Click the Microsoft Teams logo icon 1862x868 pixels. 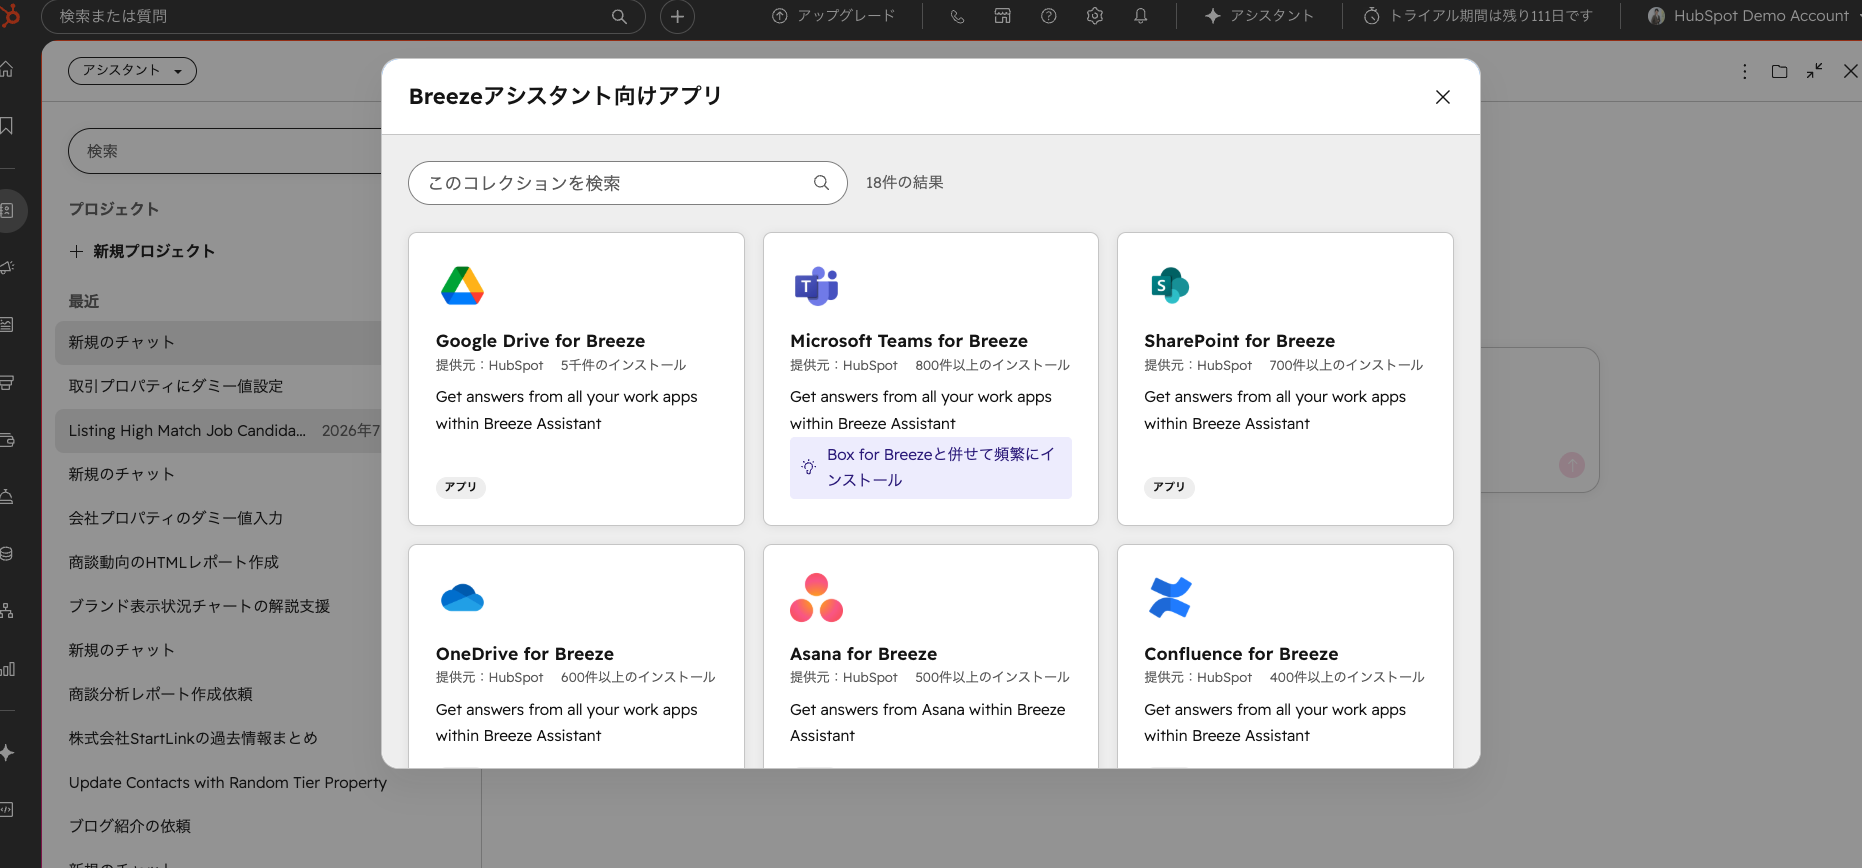(816, 286)
